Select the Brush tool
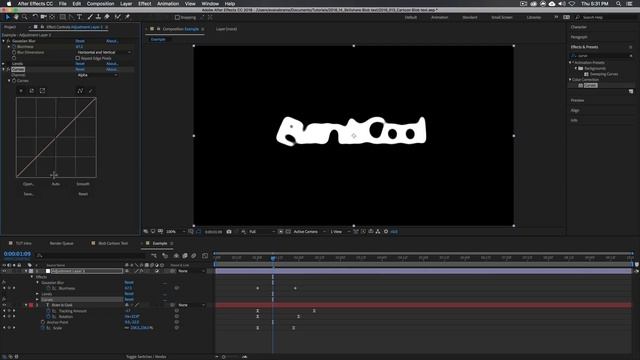640x360 pixels. pyautogui.click(x=90, y=17)
